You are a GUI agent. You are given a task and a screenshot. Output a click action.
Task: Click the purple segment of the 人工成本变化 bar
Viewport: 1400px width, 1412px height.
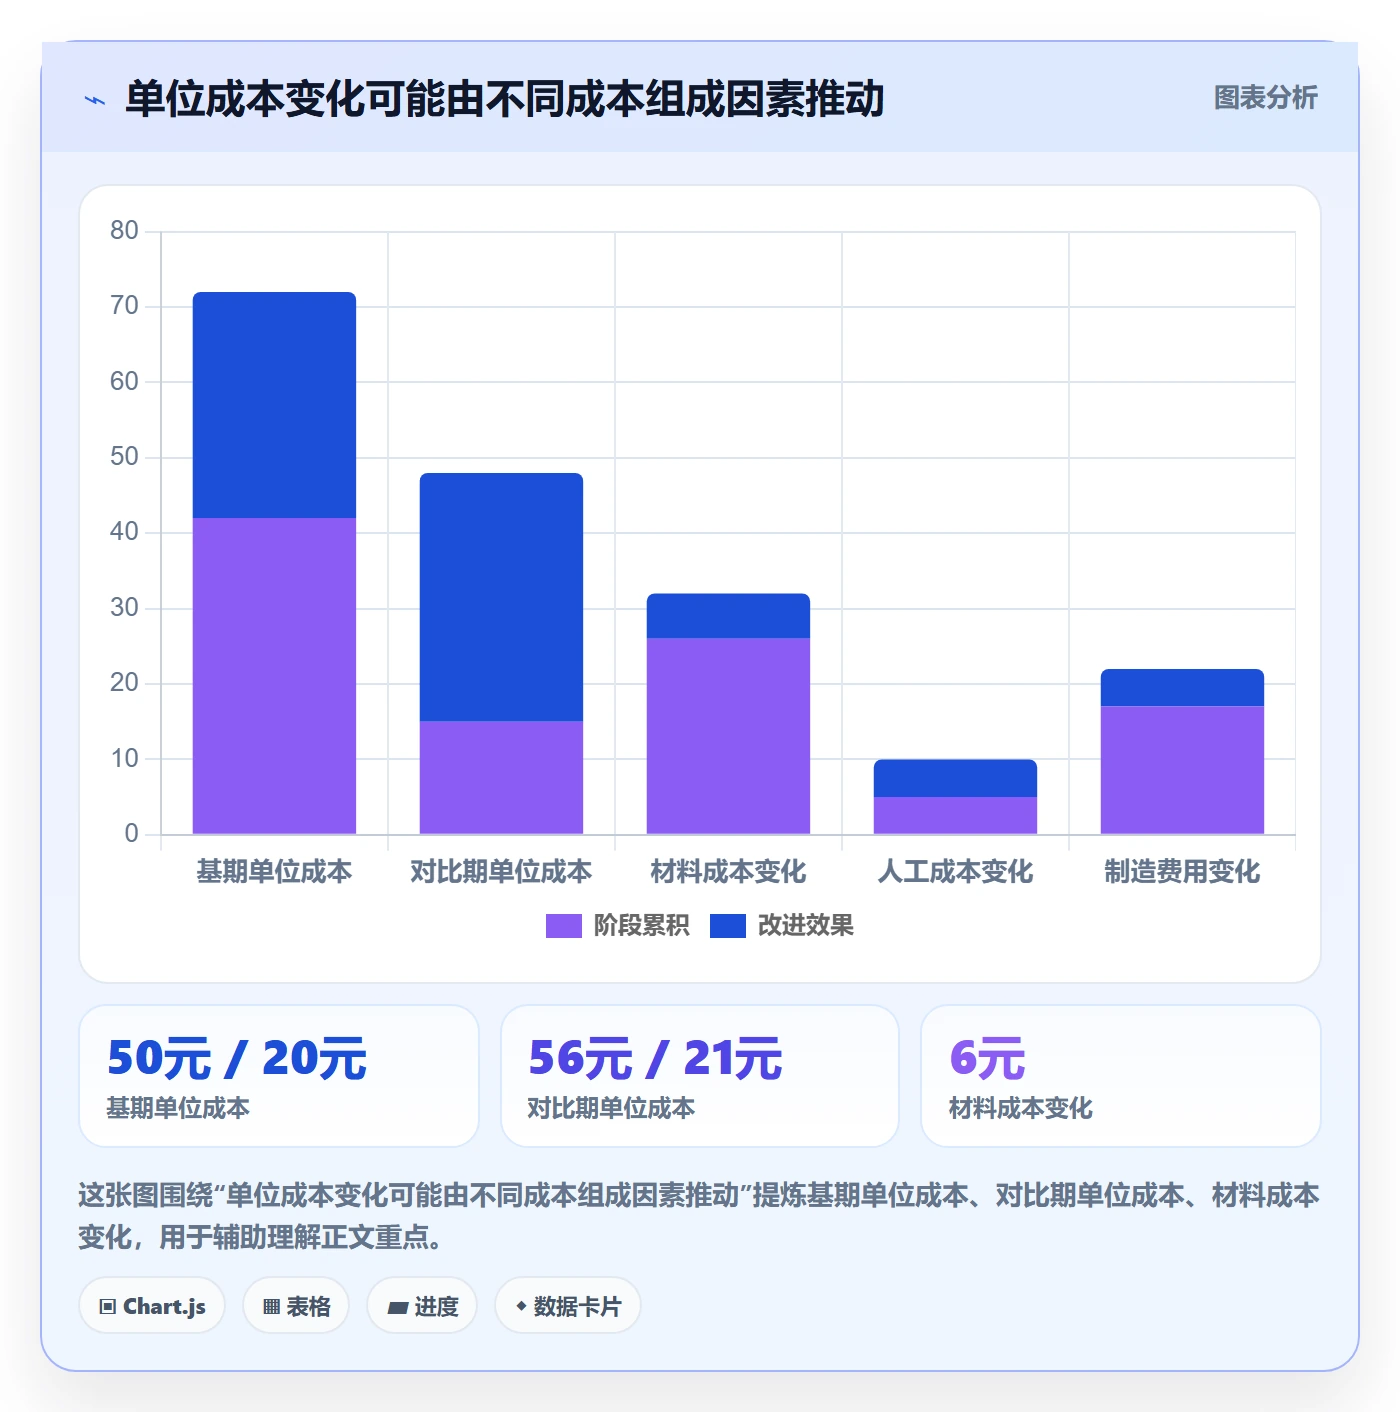pyautogui.click(x=955, y=816)
